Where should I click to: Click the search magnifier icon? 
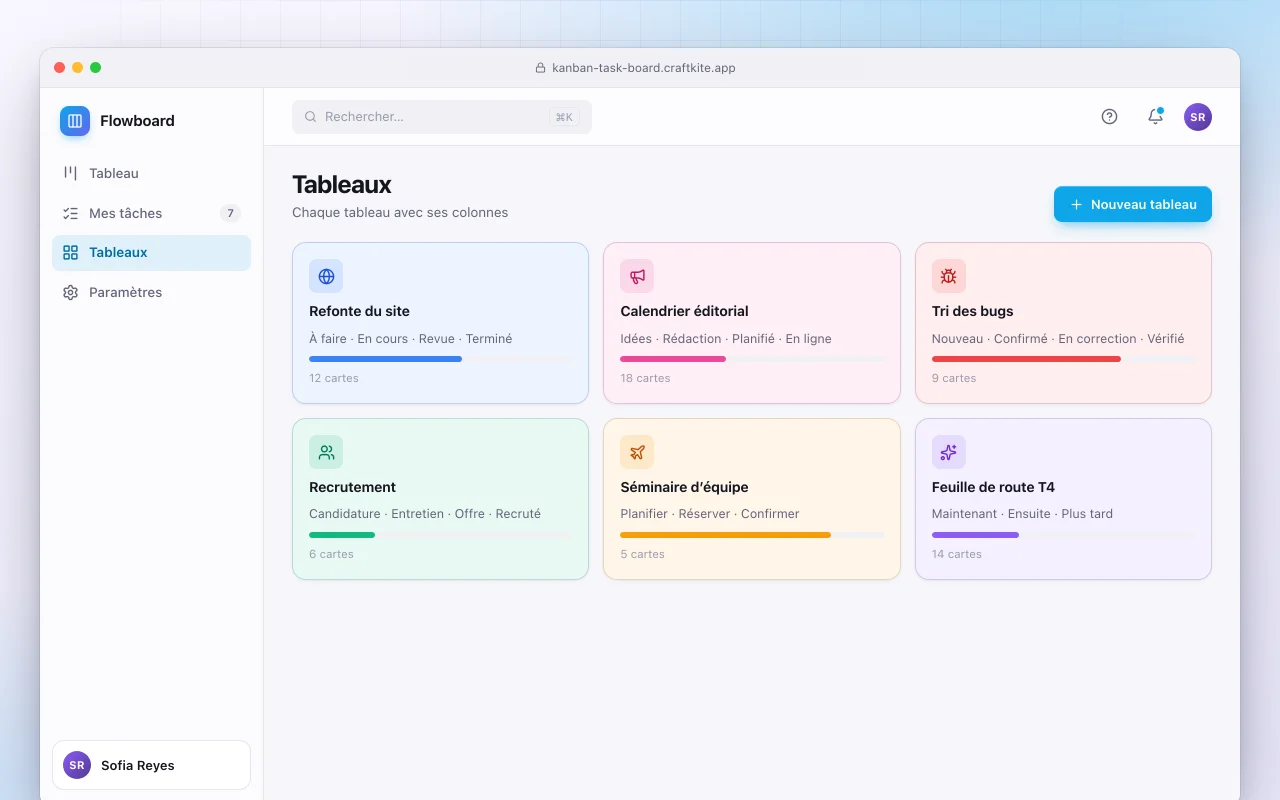(311, 117)
